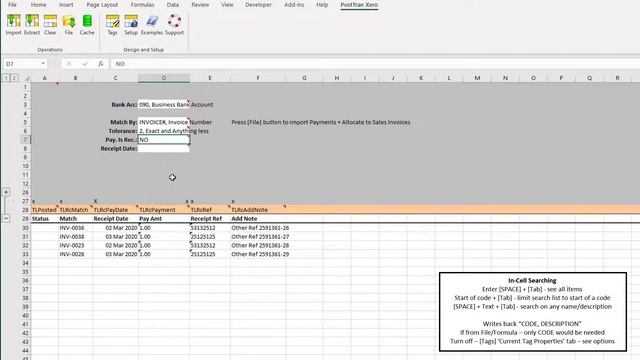Select the empty Receipt Date input cell

pos(164,149)
